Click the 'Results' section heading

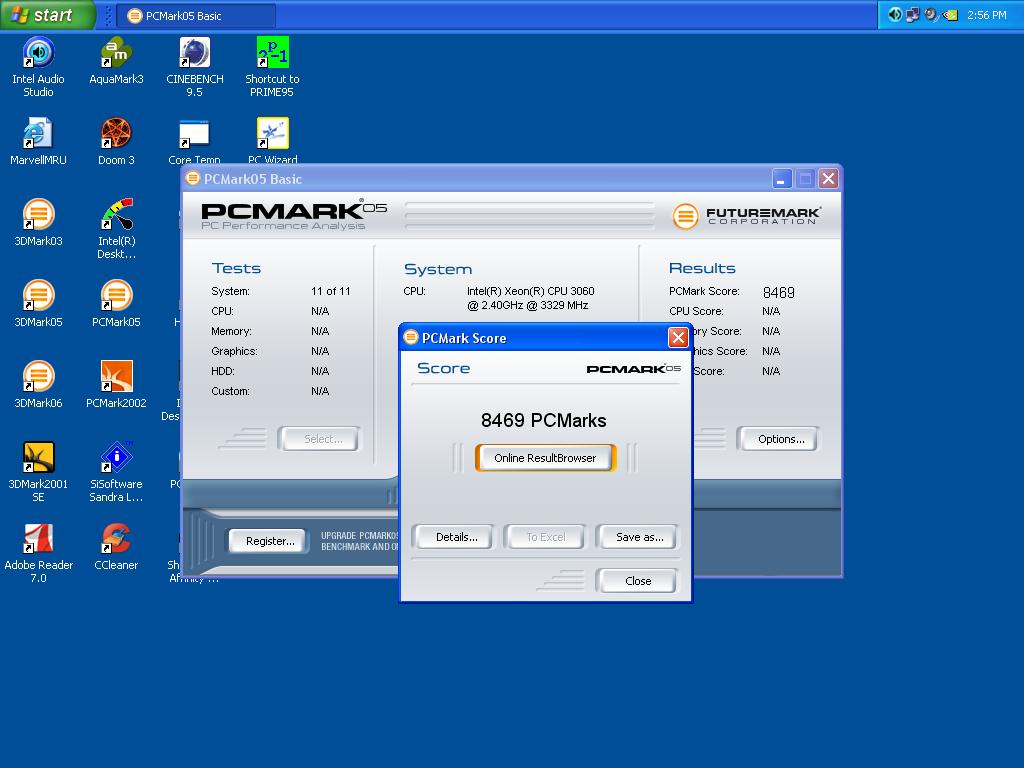702,268
